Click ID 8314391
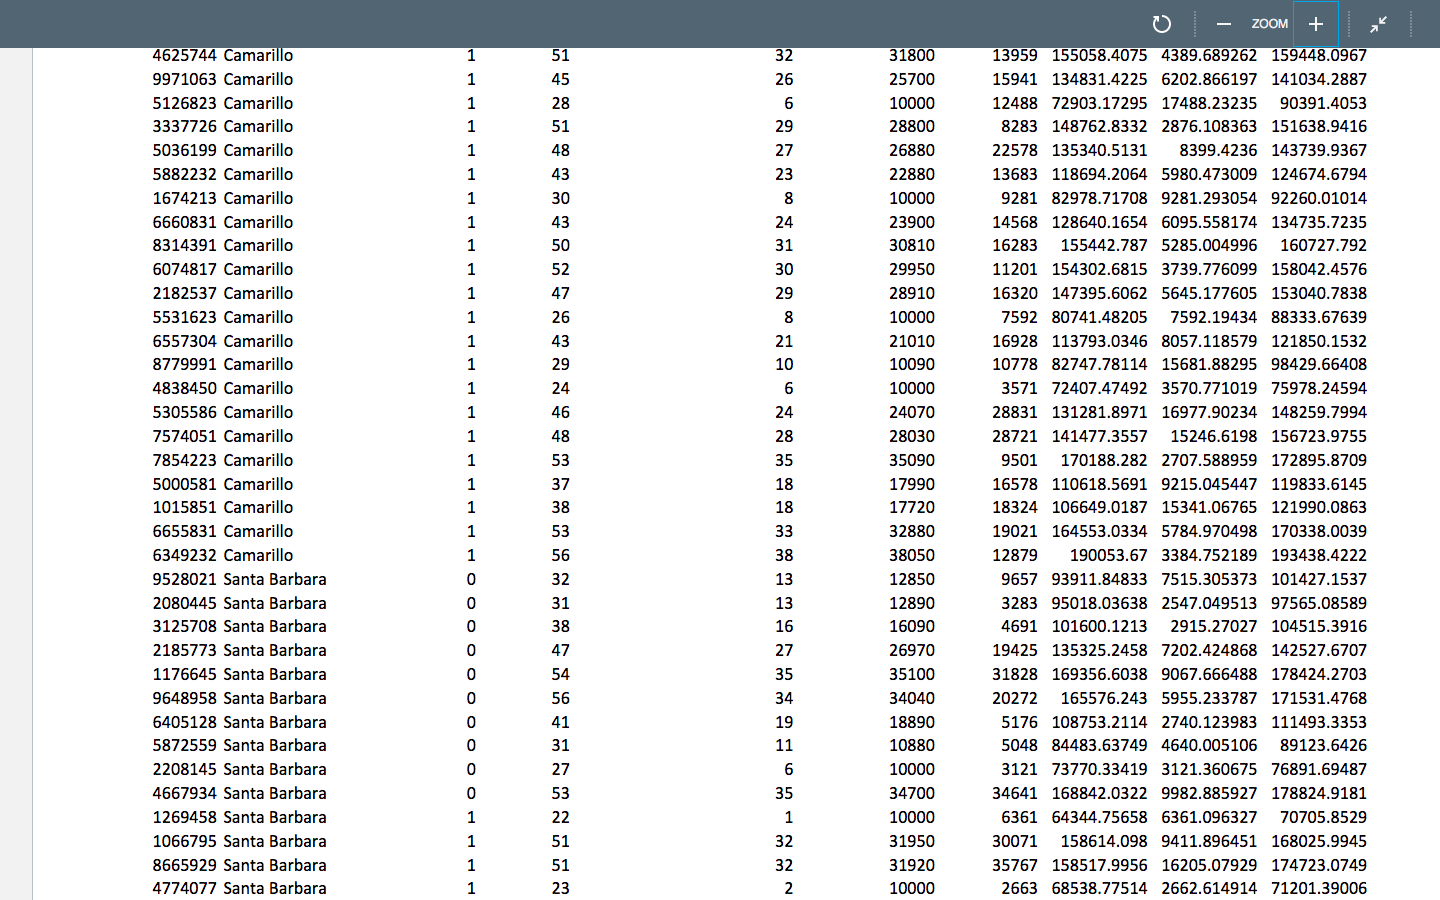The width and height of the screenshot is (1440, 900). [x=184, y=245]
